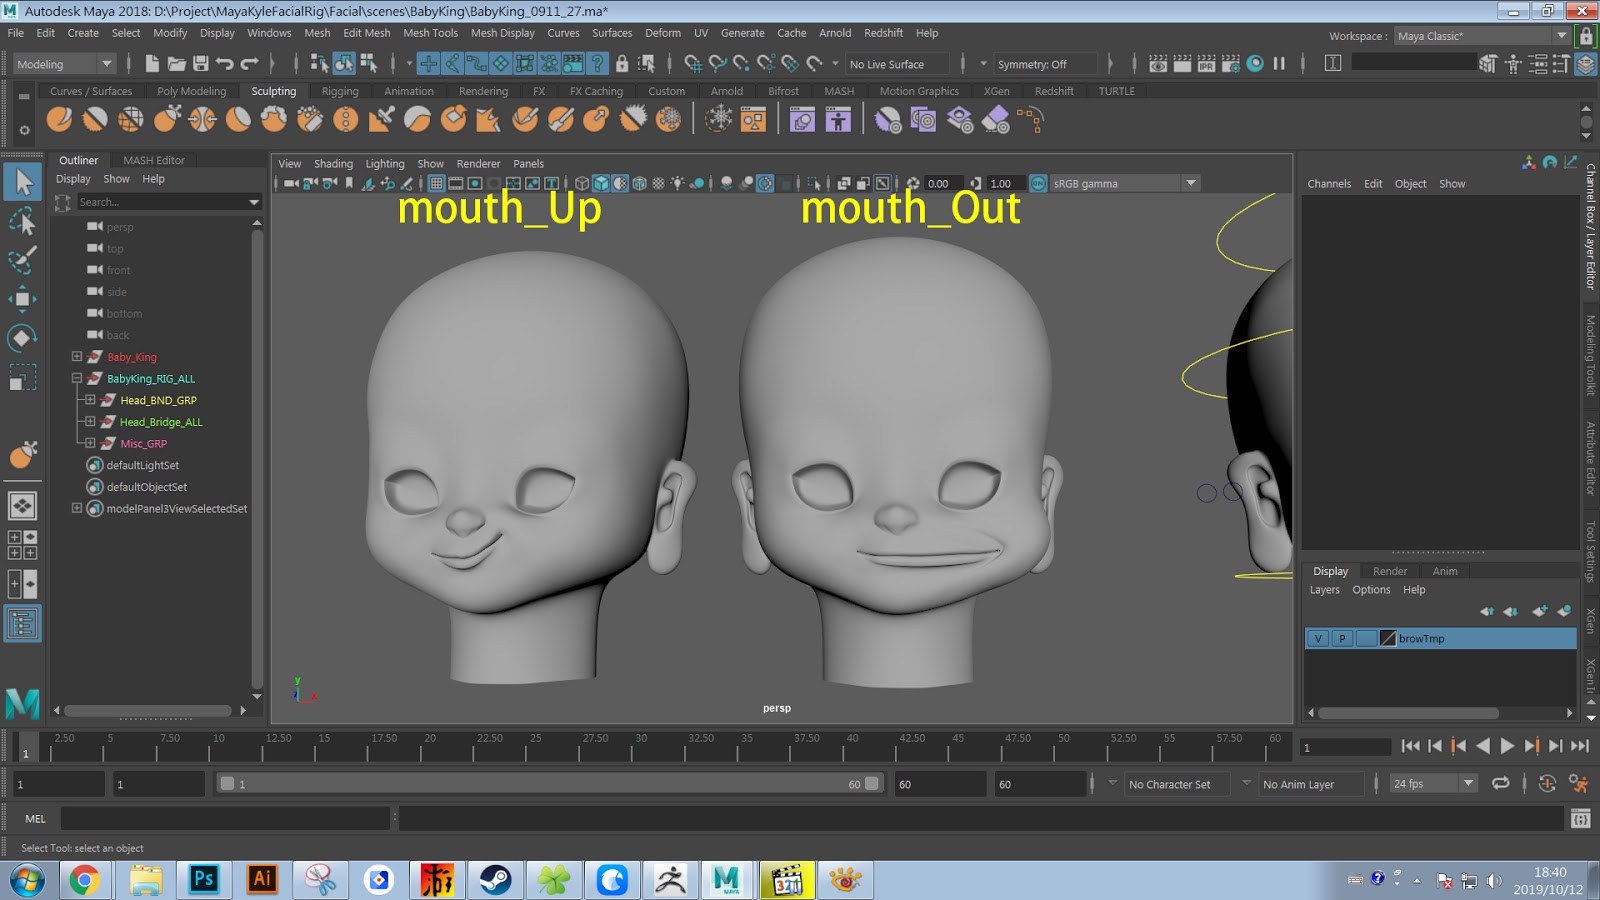Expand the Baby_King outliner node
This screenshot has height=900, width=1600.
(77, 357)
